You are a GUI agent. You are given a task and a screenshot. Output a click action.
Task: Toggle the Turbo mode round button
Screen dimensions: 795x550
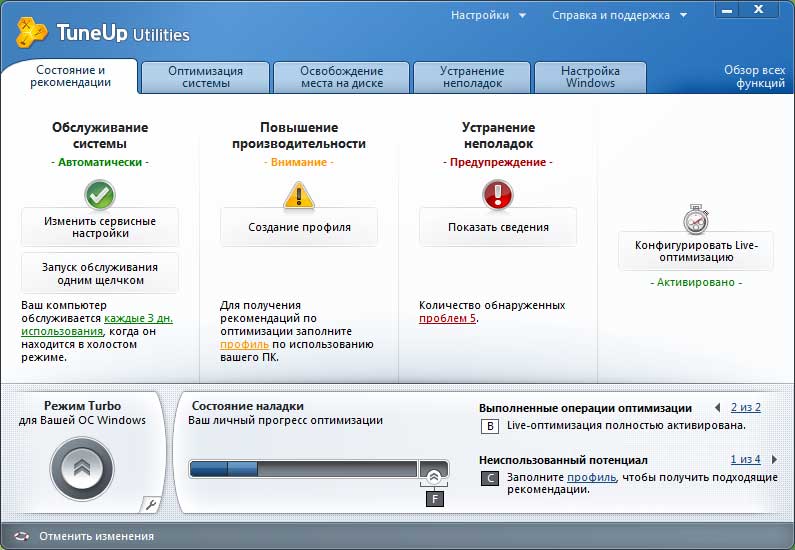tap(82, 468)
